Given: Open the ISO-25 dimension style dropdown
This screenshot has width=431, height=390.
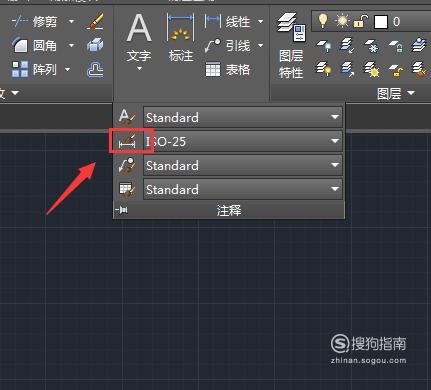Looking at the screenshot, I should point(243,141).
